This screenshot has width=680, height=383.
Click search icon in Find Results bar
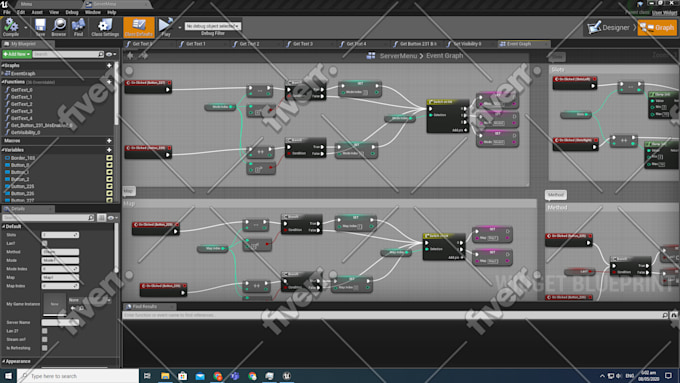click(665, 315)
